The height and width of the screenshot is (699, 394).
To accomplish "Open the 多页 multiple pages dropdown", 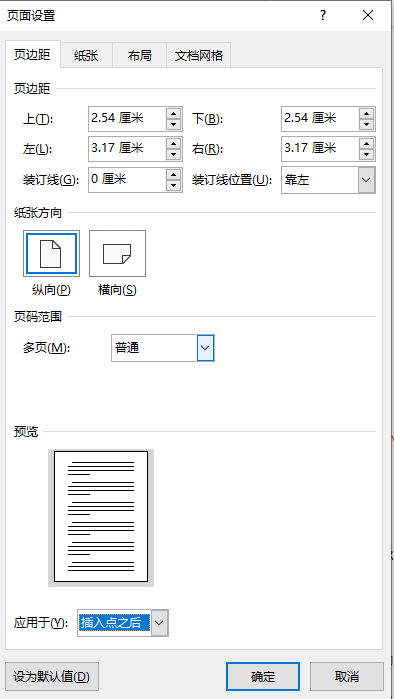I will click(205, 348).
